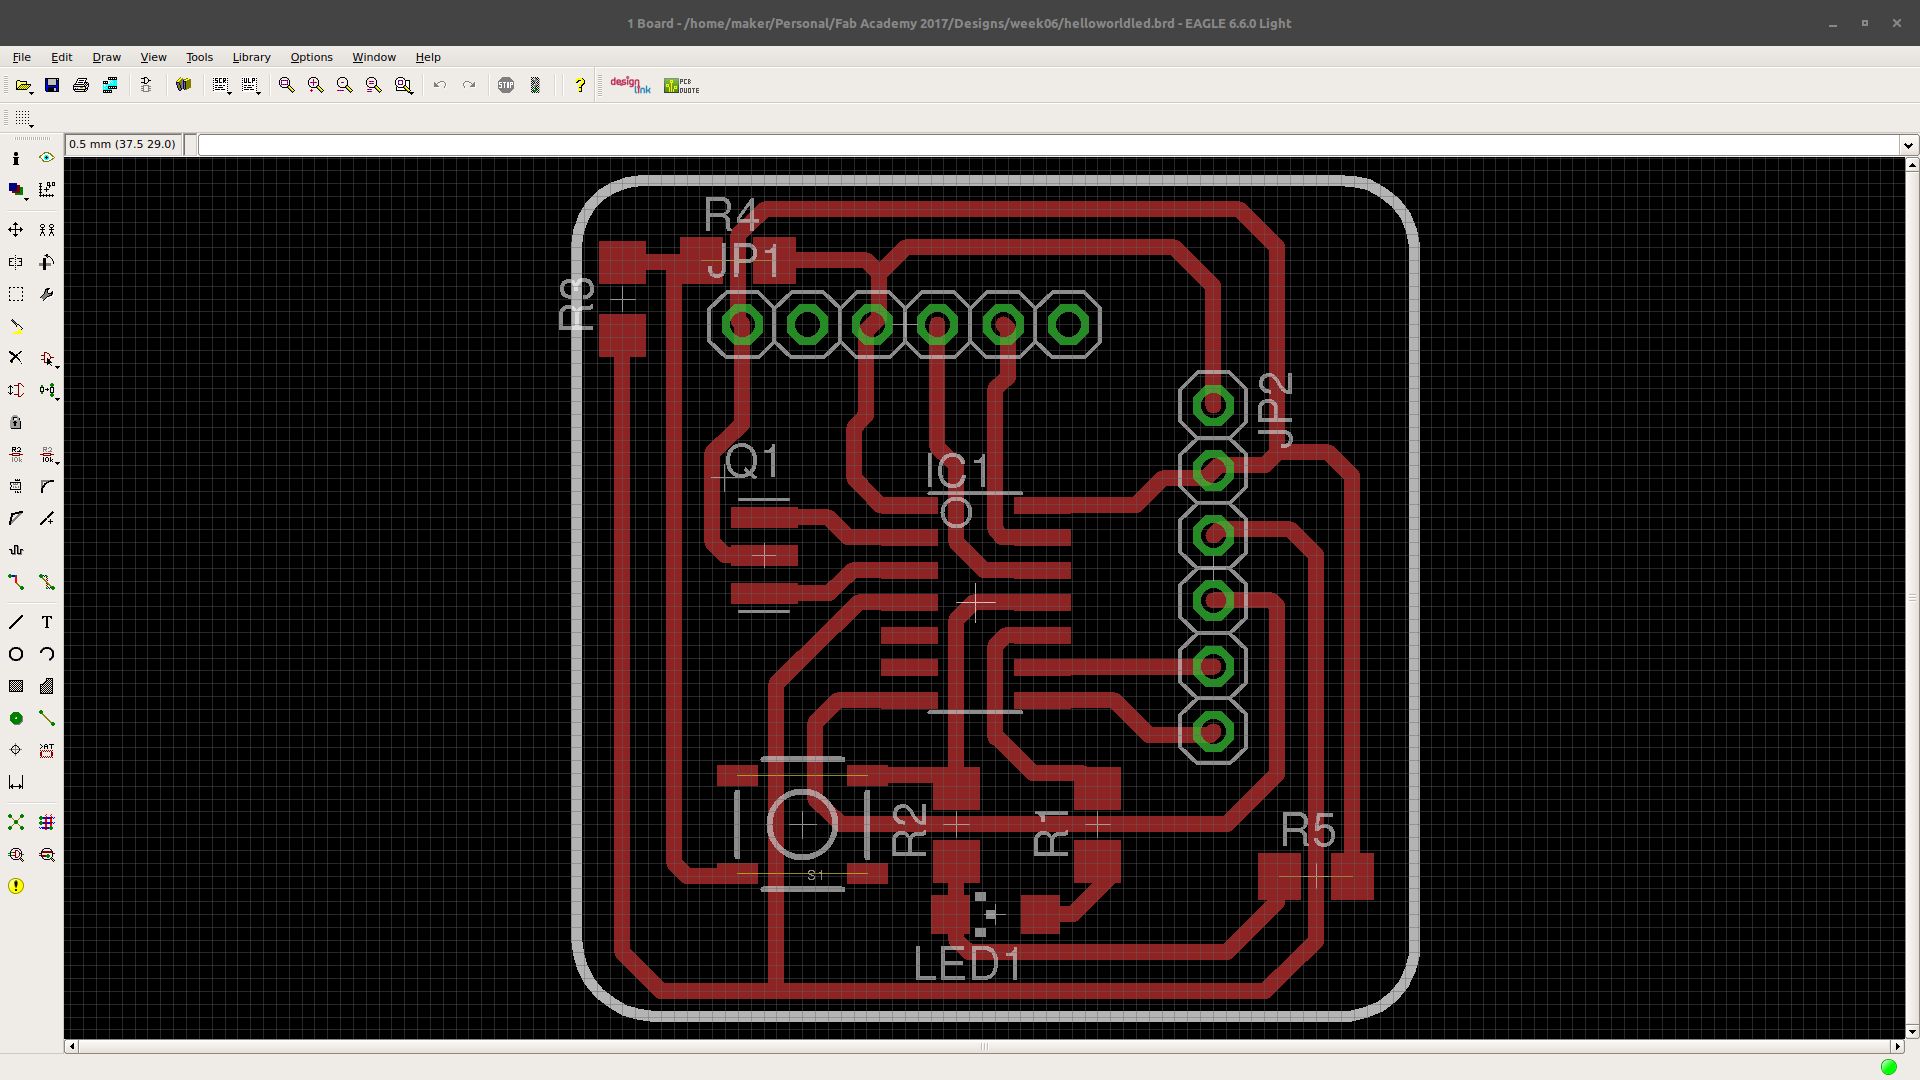Print the board using the printer icon
Screen dimensions: 1920x1080
point(81,86)
